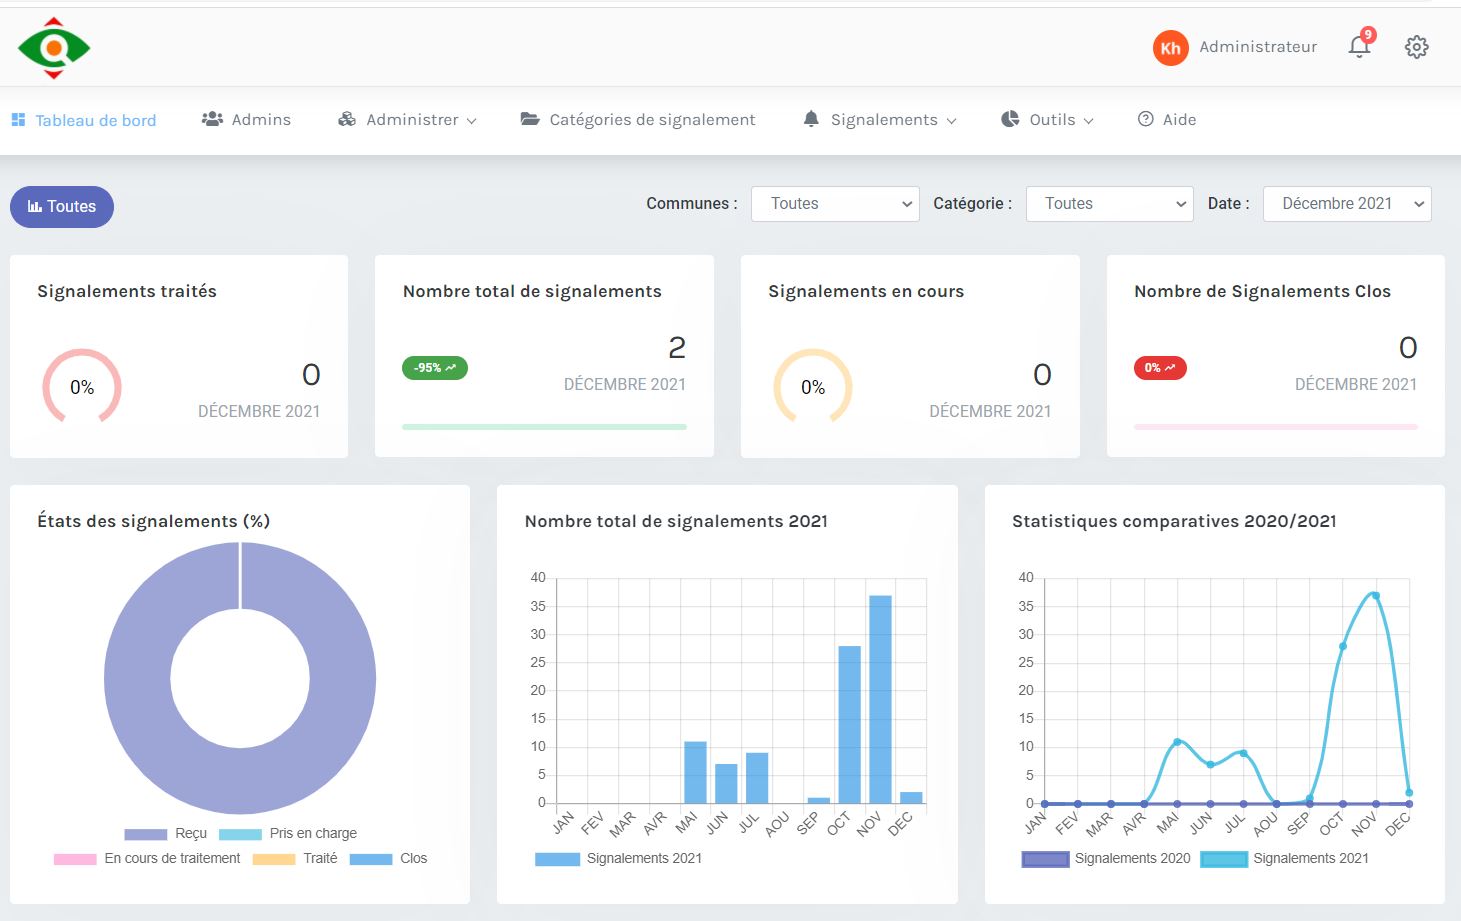Click the orange Kh avatar icon

(1170, 48)
